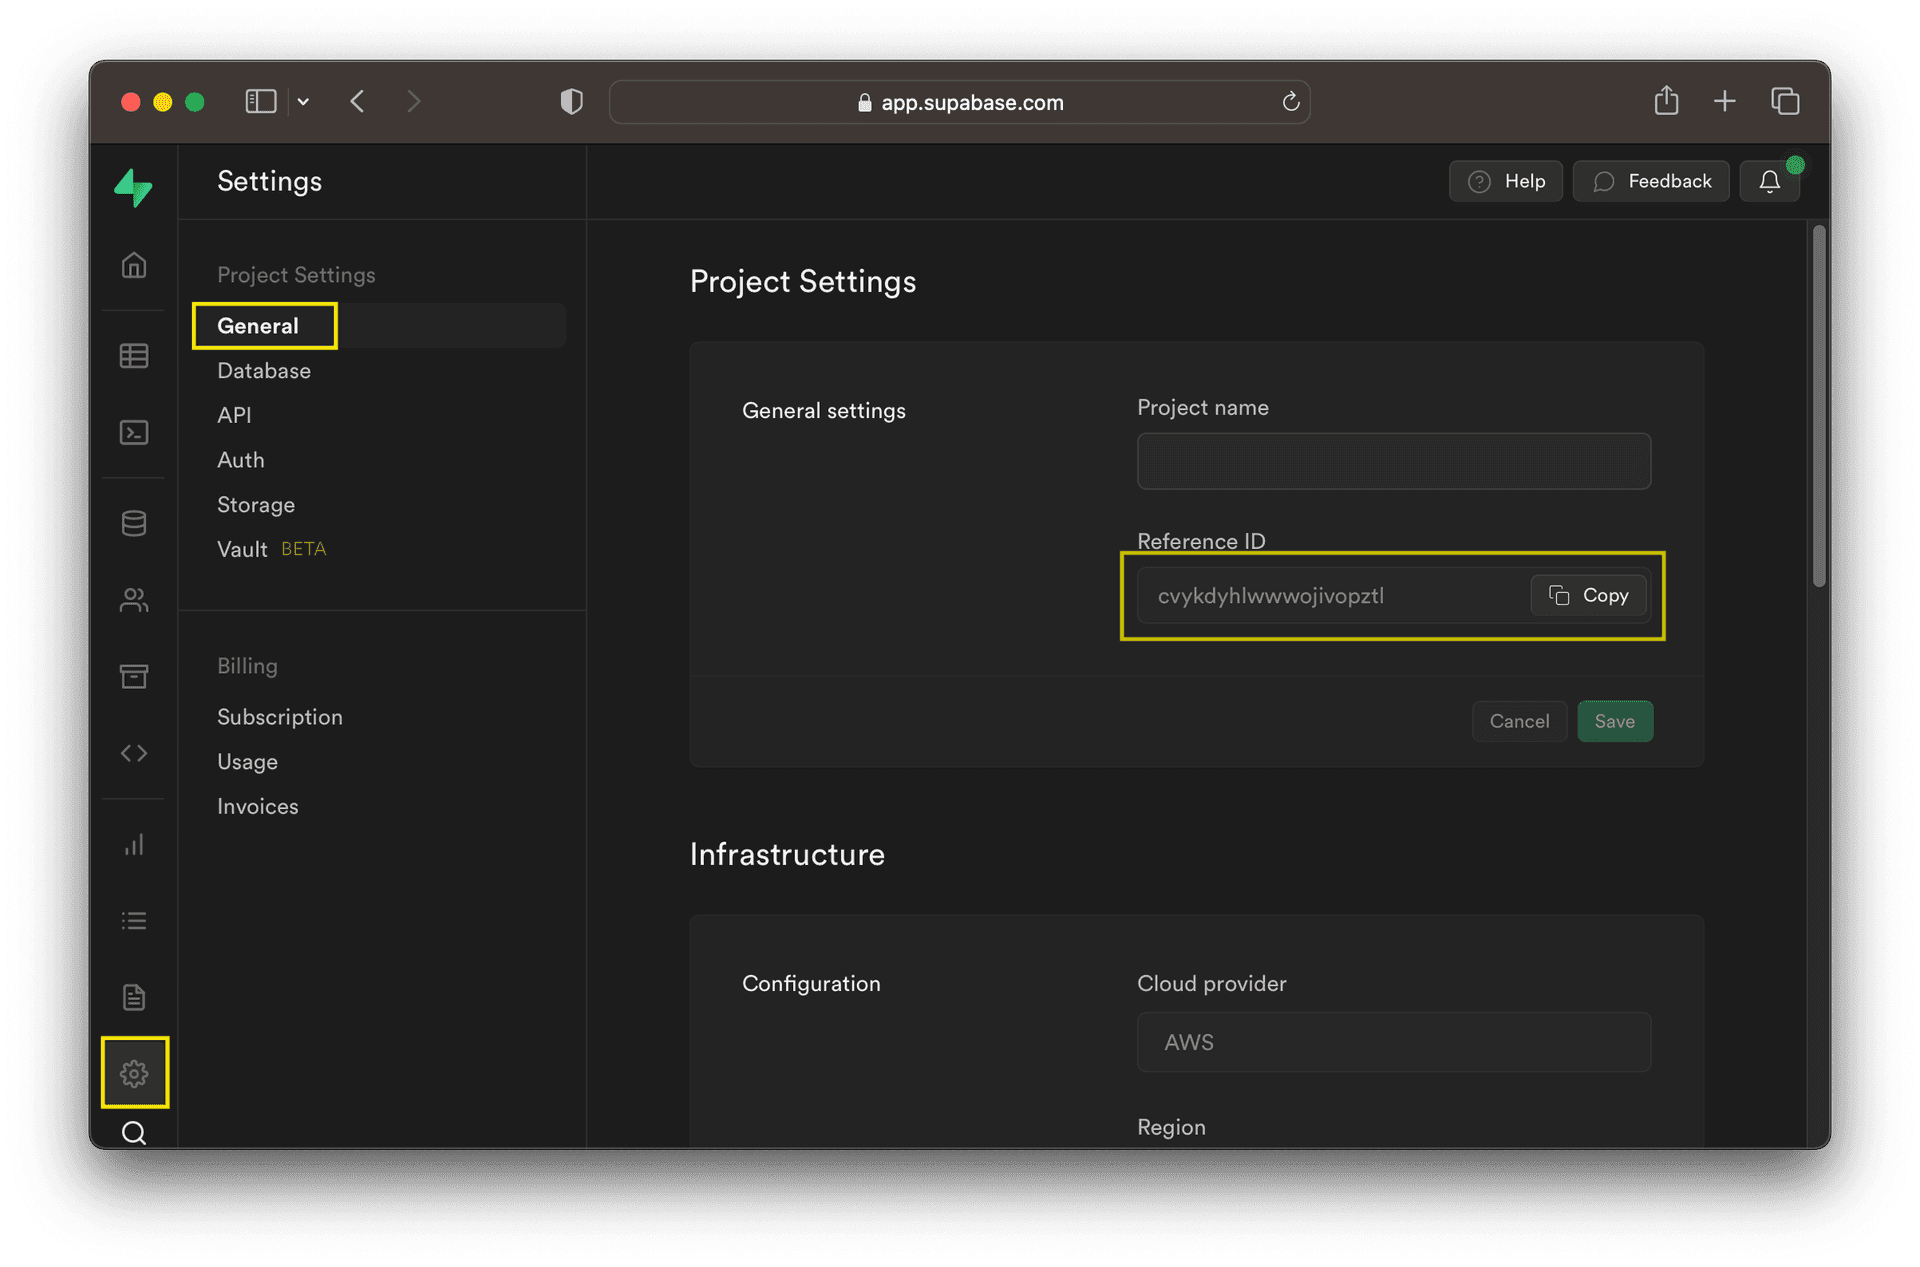Click the Edge Functions code brackets icon

point(134,753)
